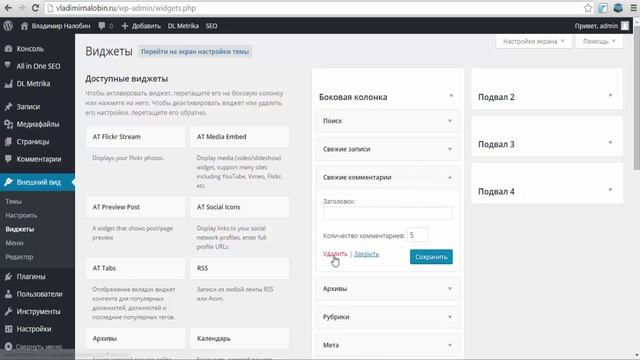640x360 pixels.
Task: Click the plus Добавить icon
Action: click(125, 26)
